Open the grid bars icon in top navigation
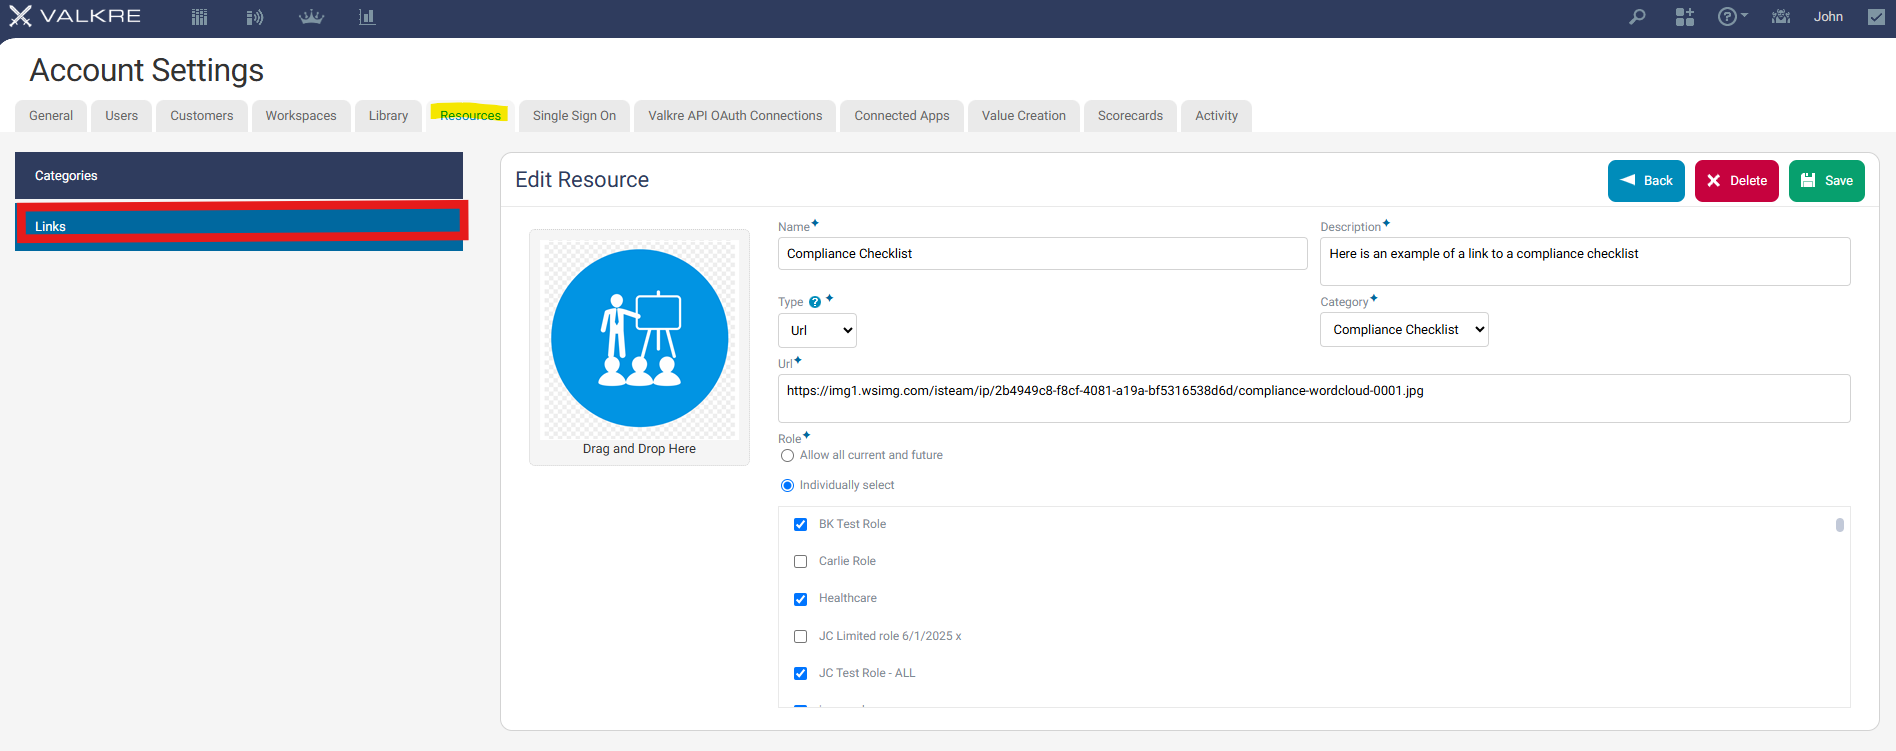1896x751 pixels. [199, 17]
